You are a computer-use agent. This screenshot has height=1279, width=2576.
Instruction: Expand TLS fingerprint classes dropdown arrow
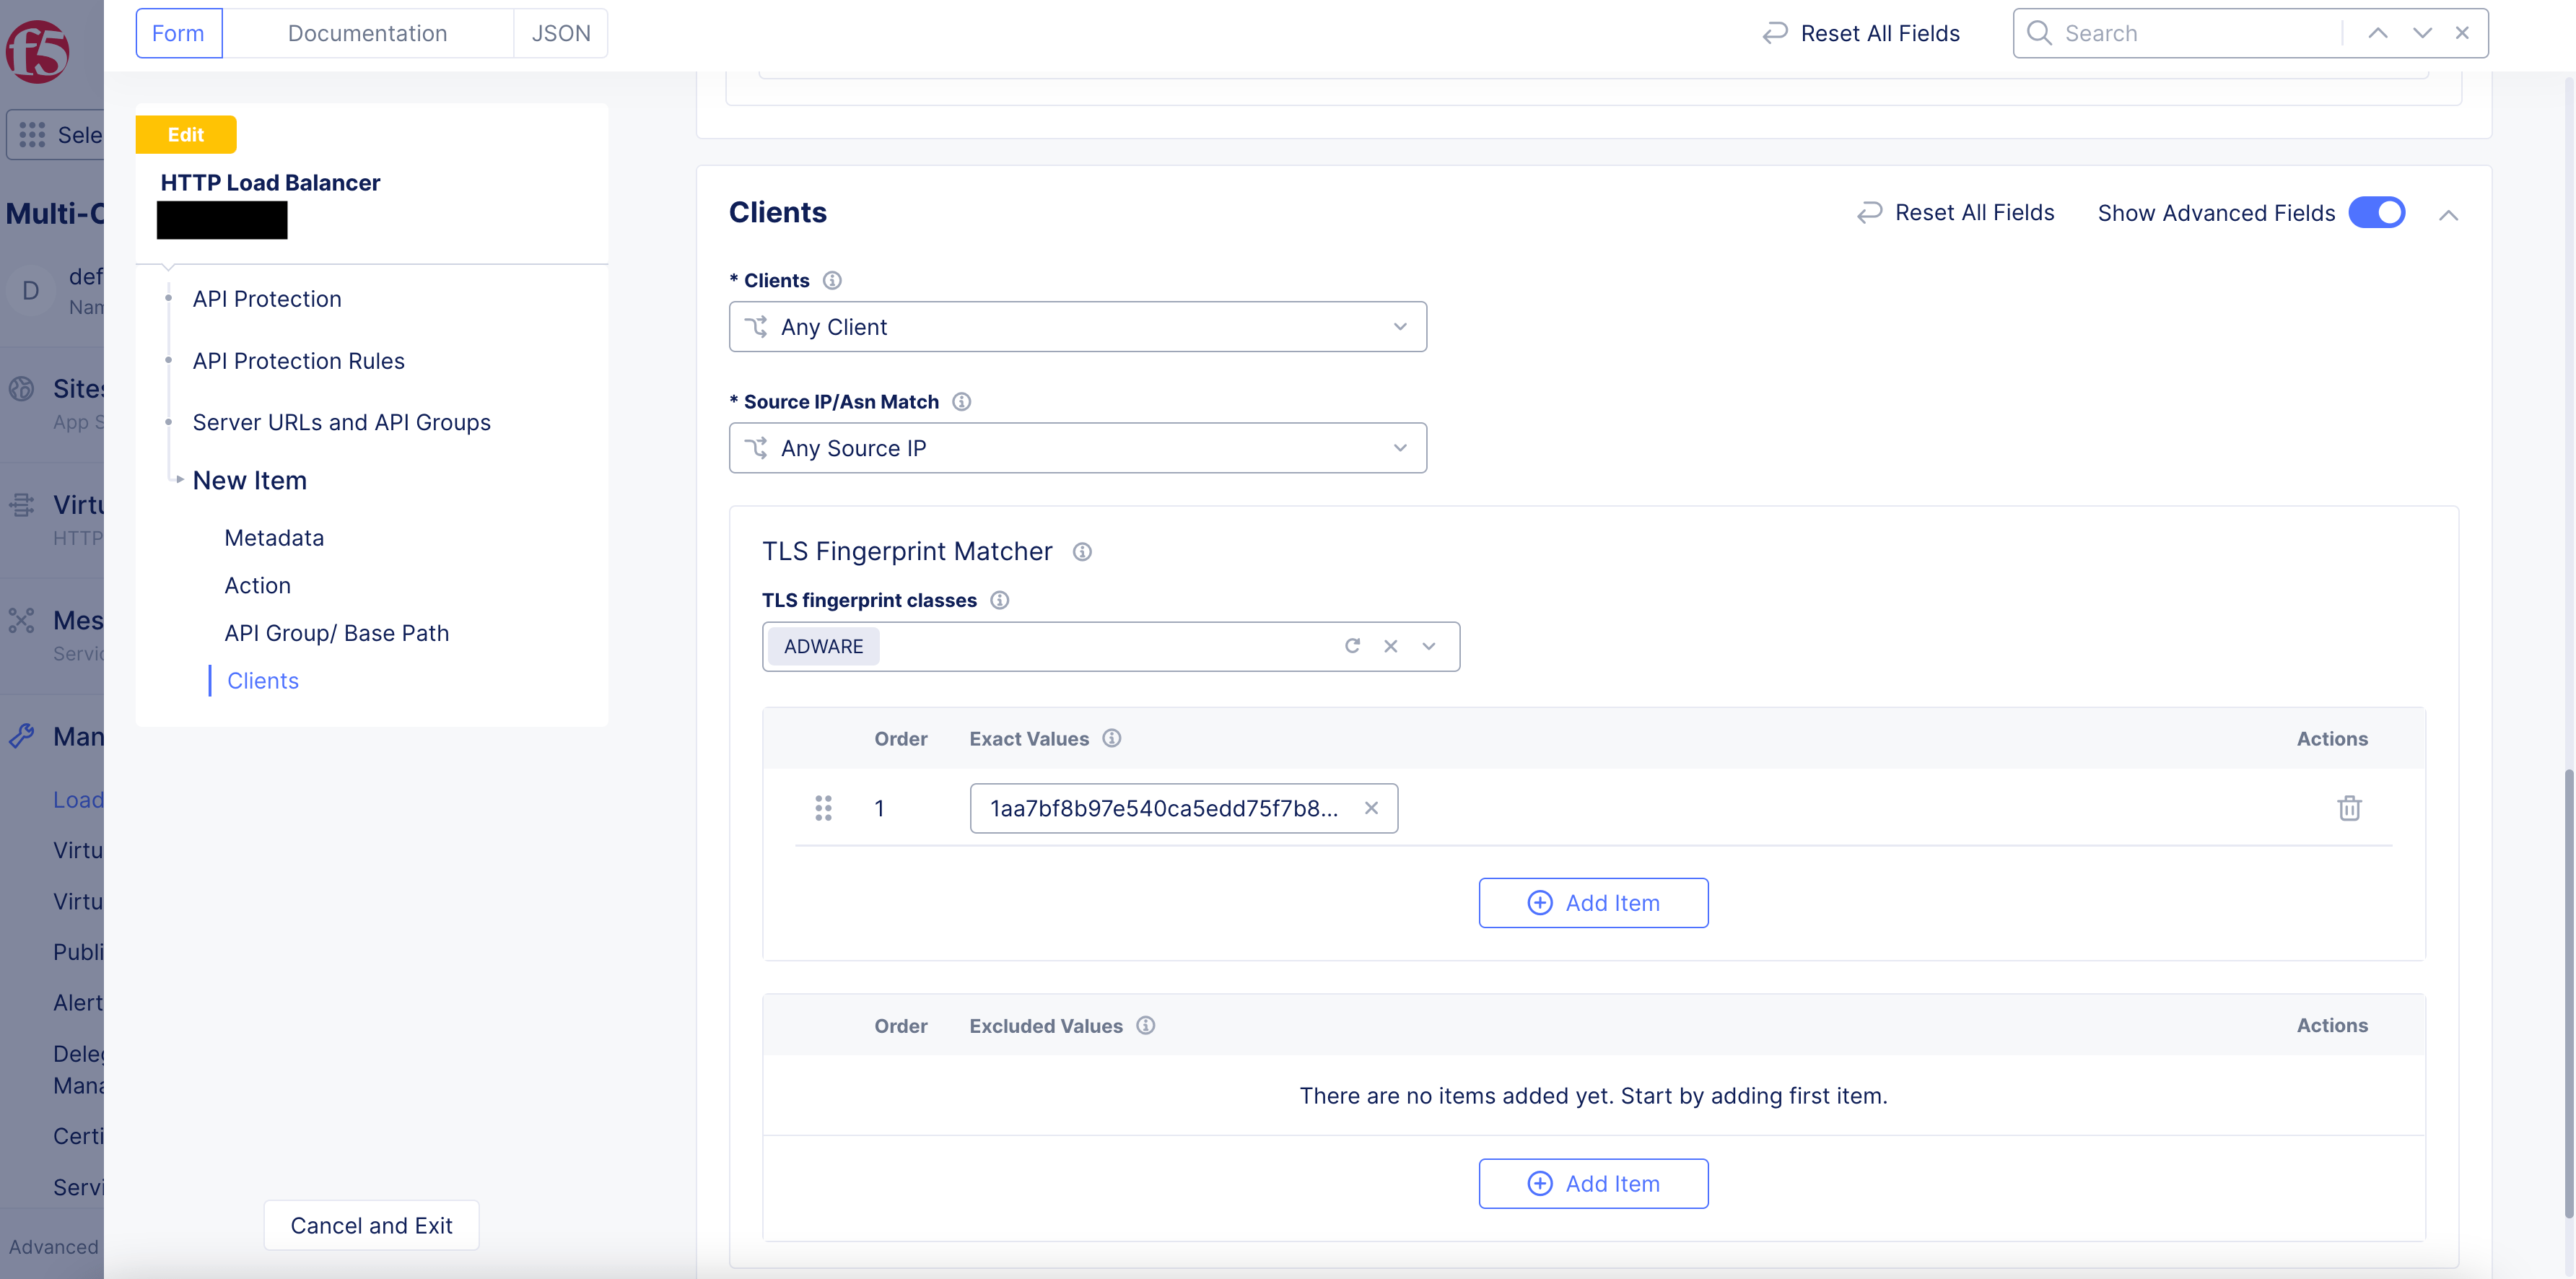tap(1429, 646)
